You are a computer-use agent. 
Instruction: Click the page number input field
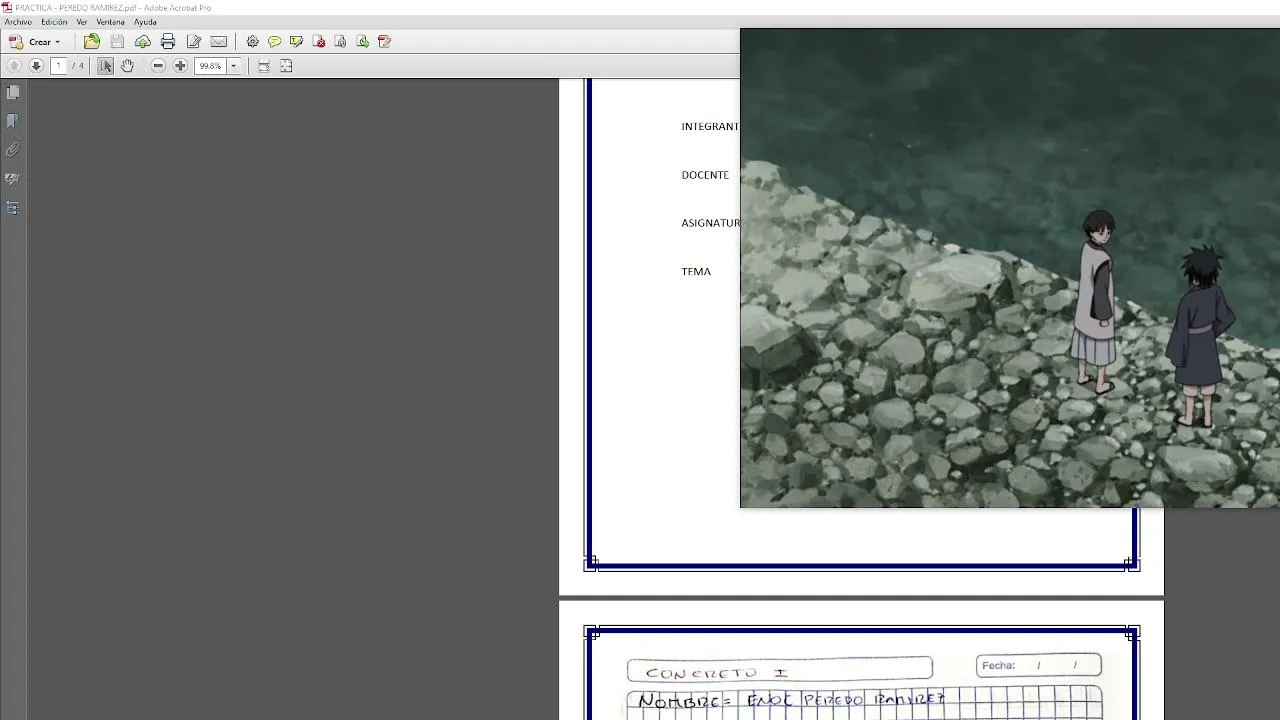pyautogui.click(x=58, y=66)
